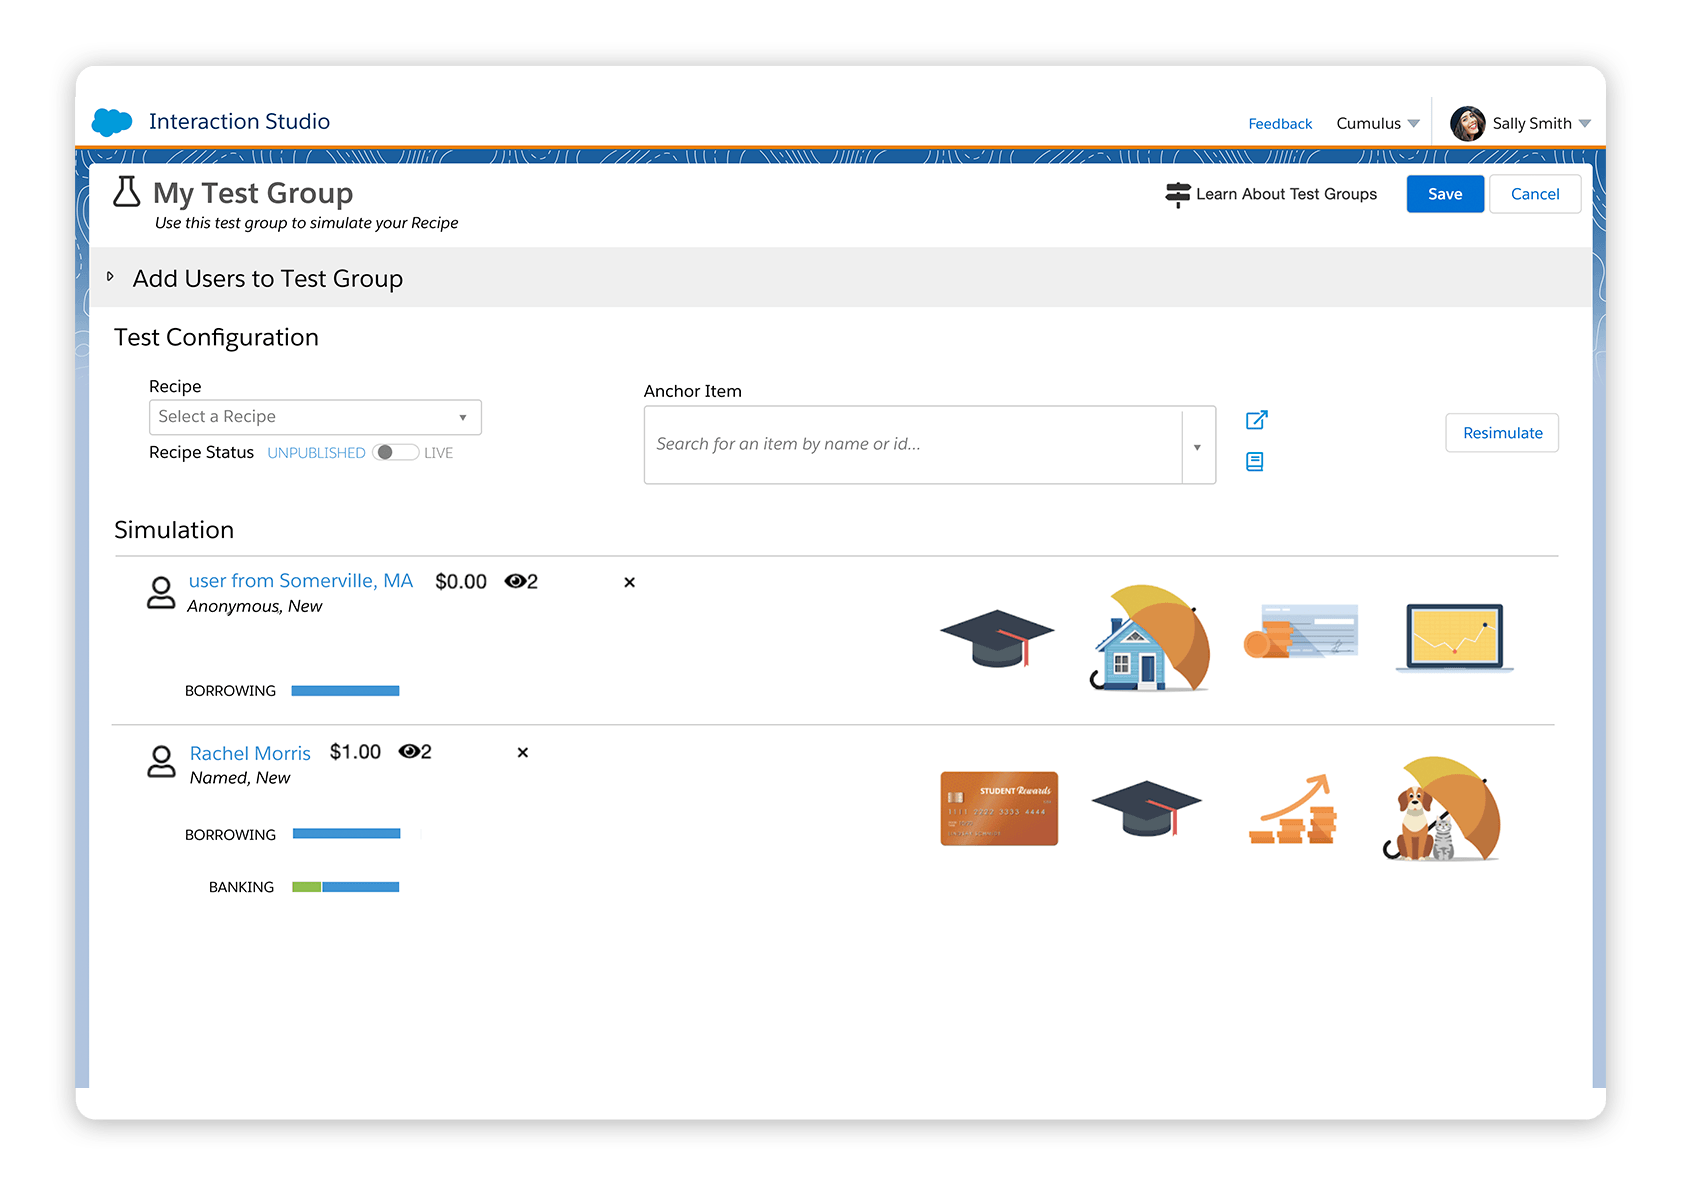Image resolution: width=1690 pixels, height=1190 pixels.
Task: Open the Cumulus dataset dropdown
Action: (1378, 123)
